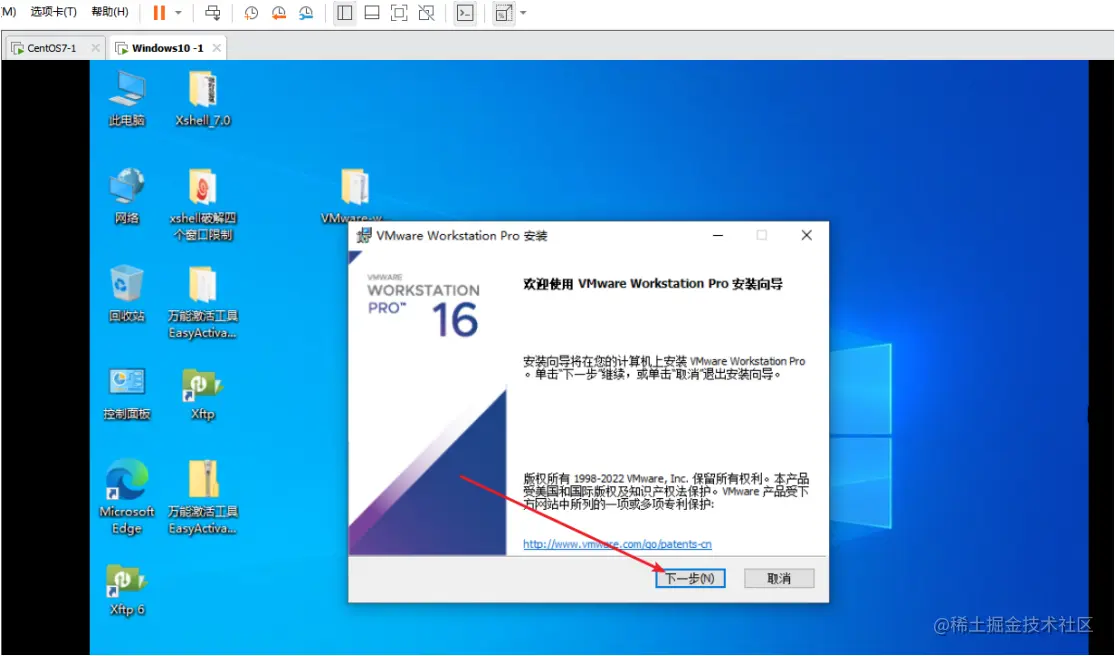The height and width of the screenshot is (656, 1115).
Task: Revert the VM to its snapshot
Action: pyautogui.click(x=279, y=13)
